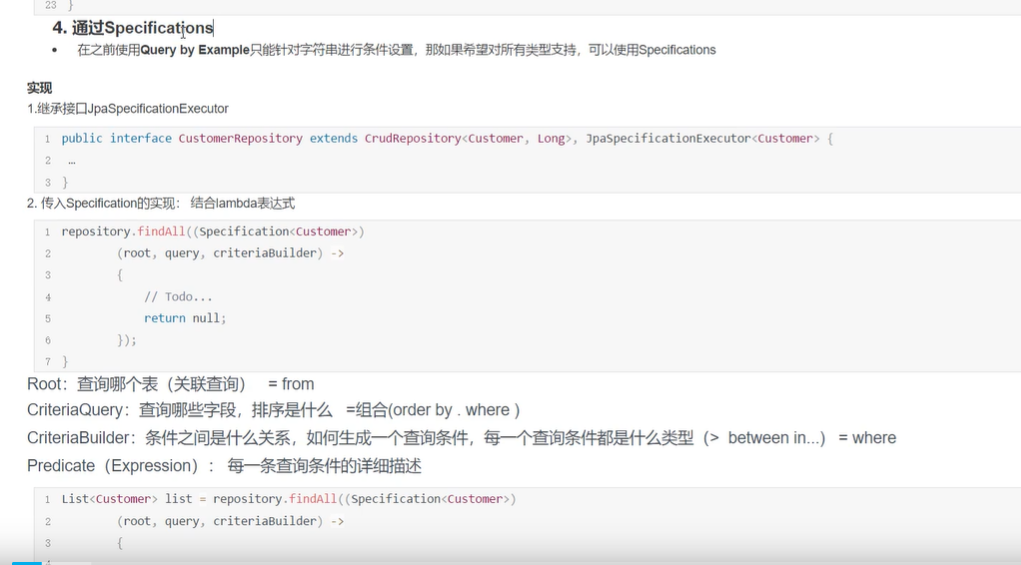
Task: Click 'List<Customer> list' in the last code block
Action: tap(127, 499)
